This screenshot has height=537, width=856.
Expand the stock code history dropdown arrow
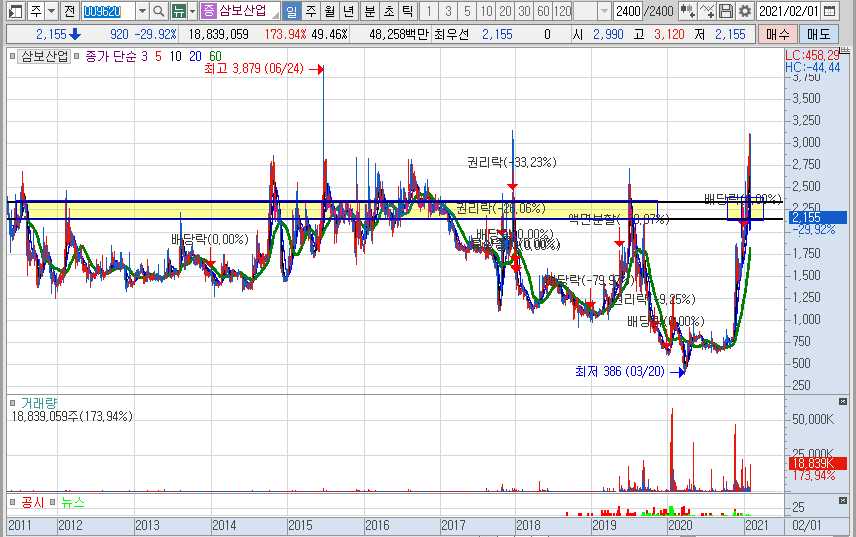click(x=141, y=11)
